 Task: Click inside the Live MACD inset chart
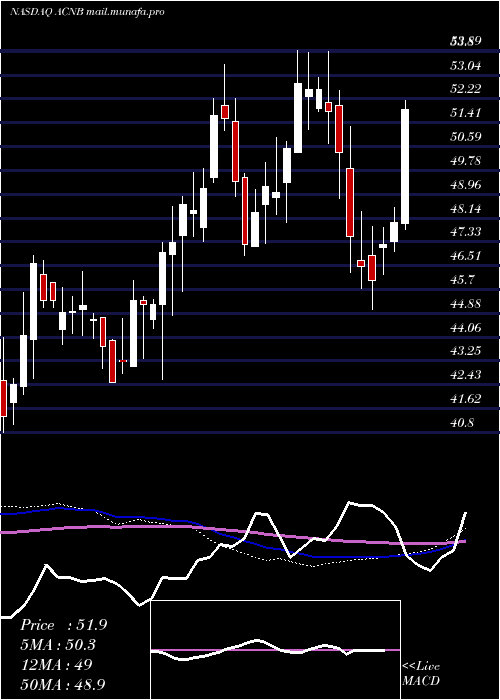coord(275,650)
